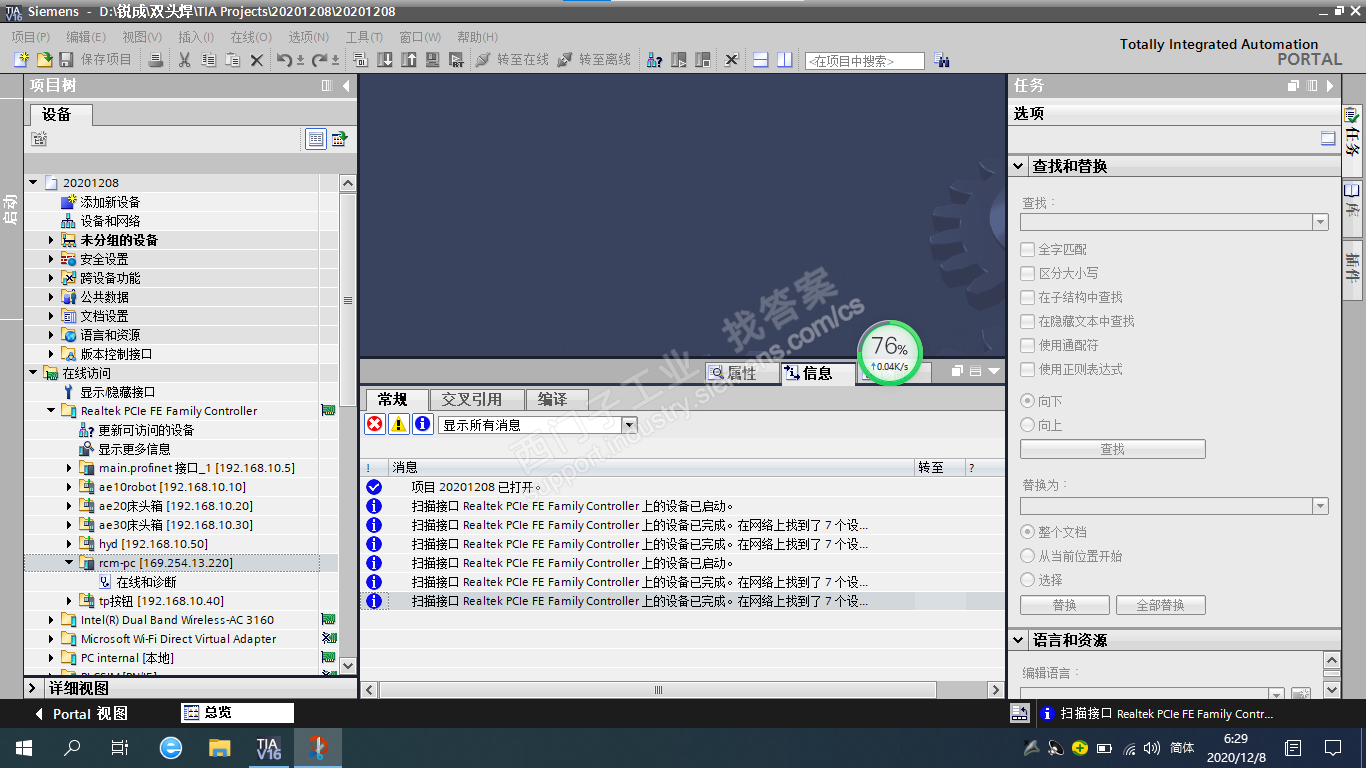Open the Find (查找) combo box dropdown
Screen dimensions: 1366x768
[1320, 222]
